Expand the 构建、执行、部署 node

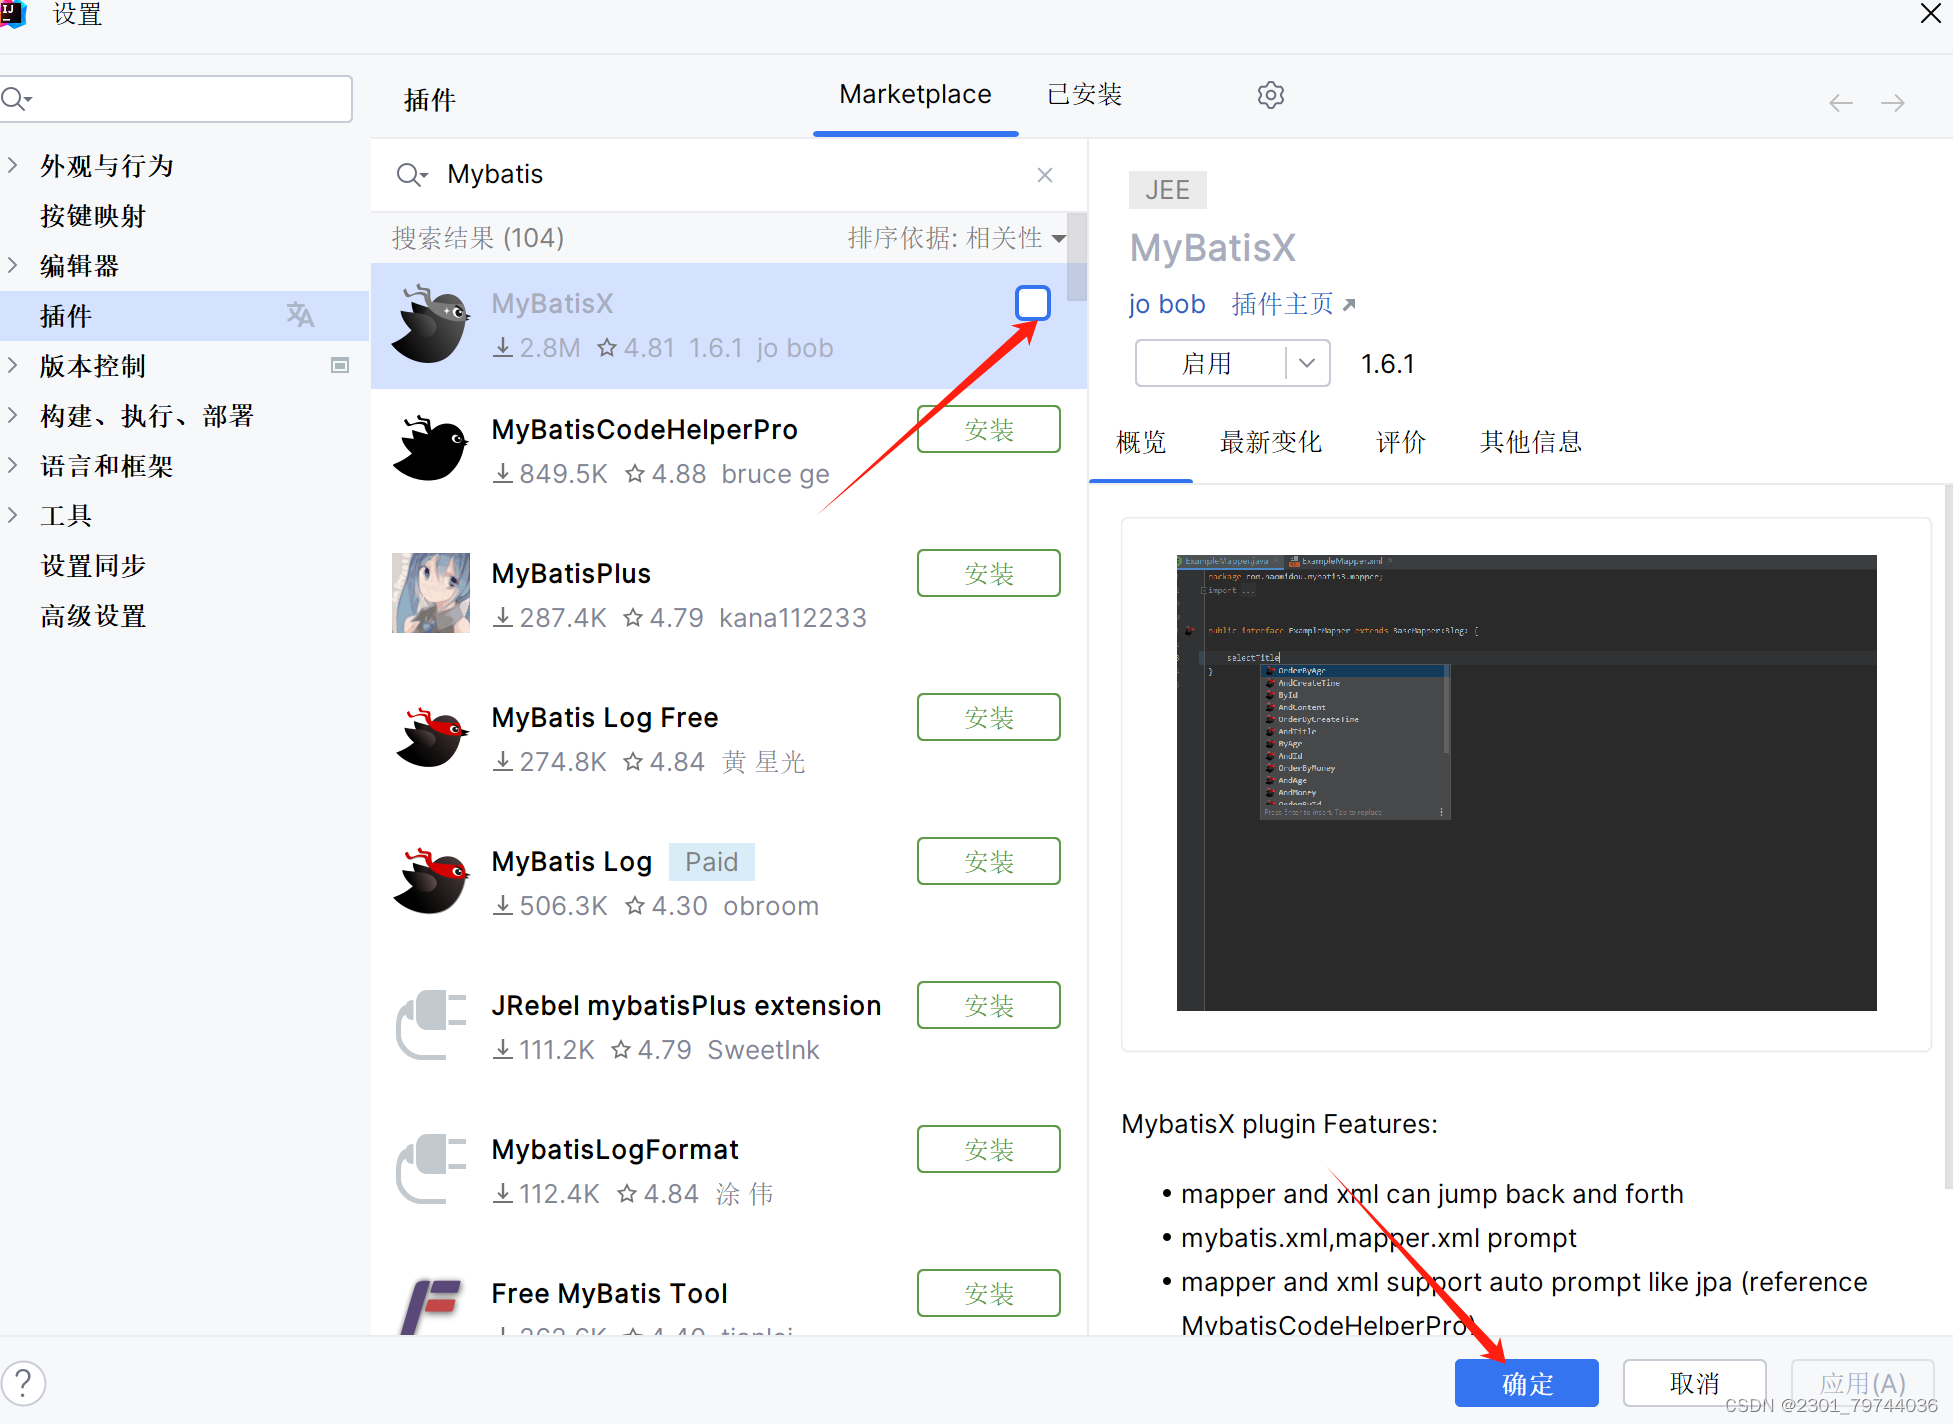tap(12, 415)
